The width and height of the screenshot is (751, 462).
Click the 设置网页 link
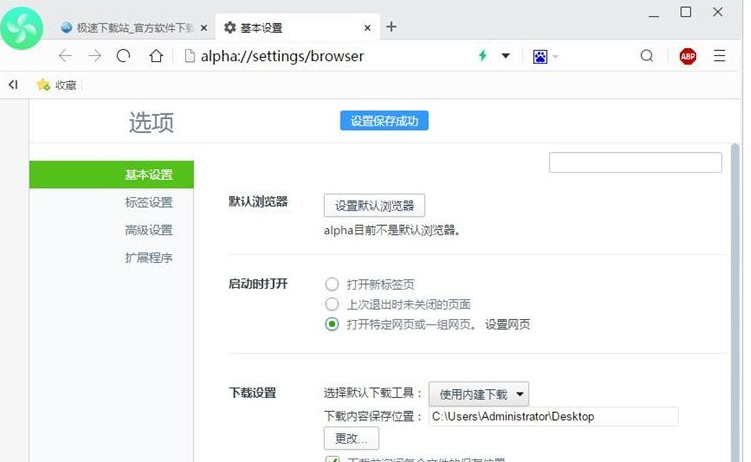click(x=507, y=325)
